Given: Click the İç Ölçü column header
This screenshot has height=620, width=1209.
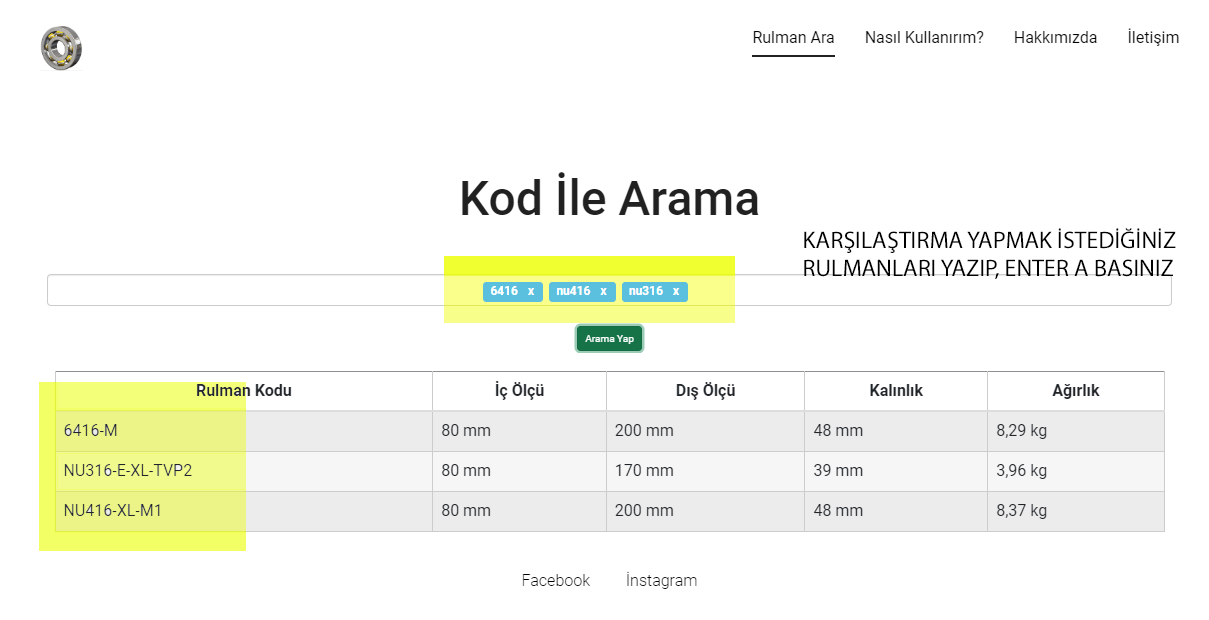Looking at the screenshot, I should pyautogui.click(x=520, y=391).
